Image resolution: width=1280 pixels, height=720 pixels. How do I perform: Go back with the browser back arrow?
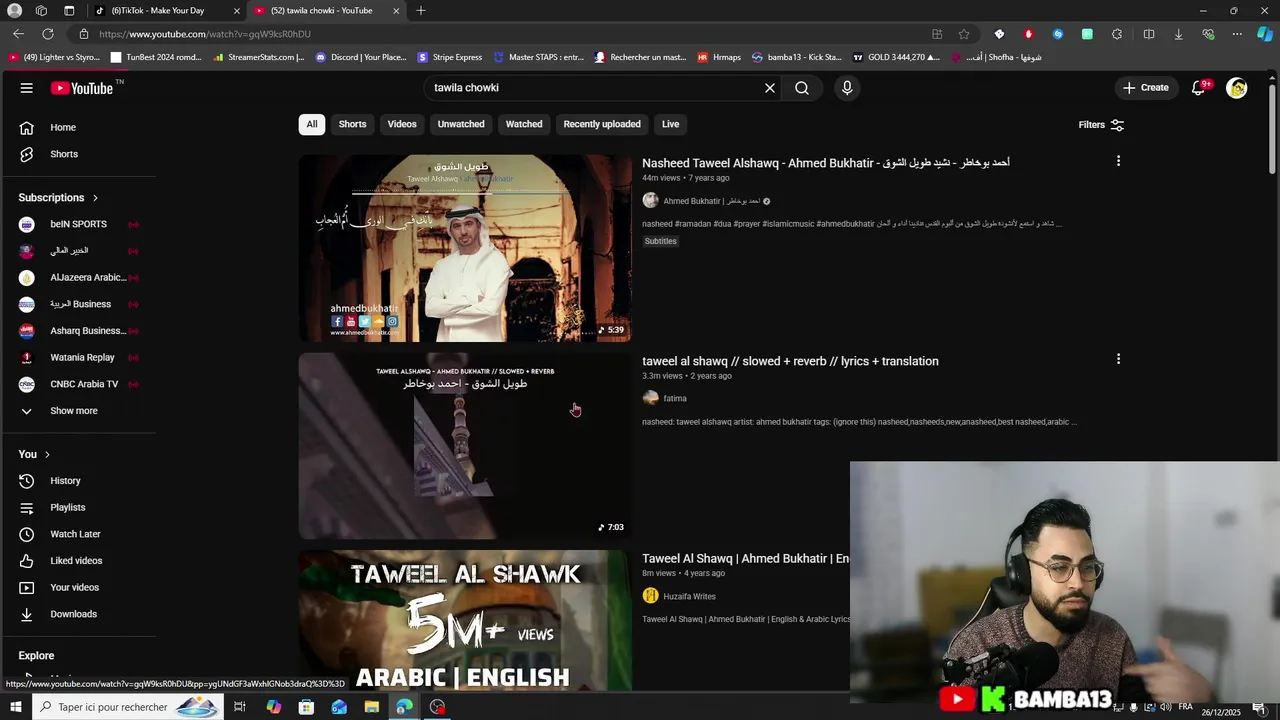pos(19,34)
